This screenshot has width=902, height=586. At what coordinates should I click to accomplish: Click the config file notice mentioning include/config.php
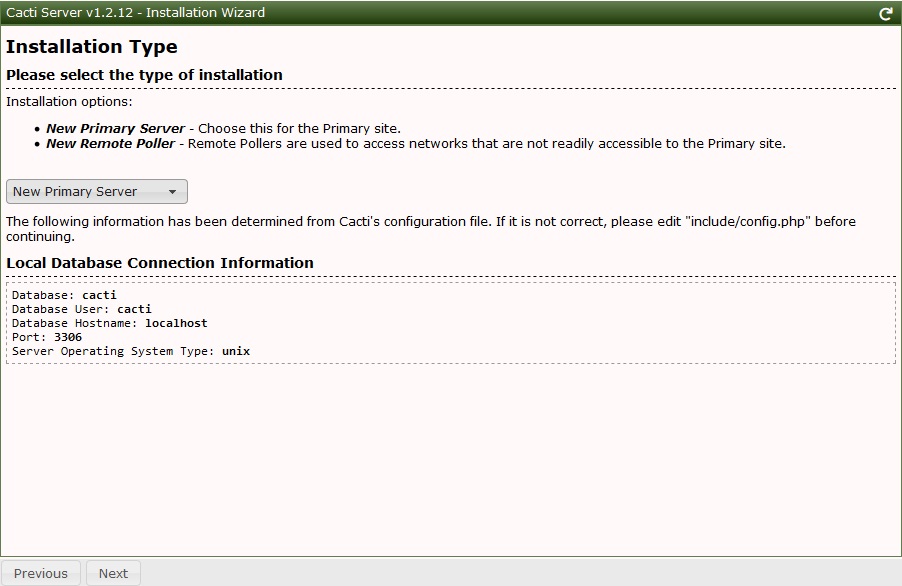431,229
